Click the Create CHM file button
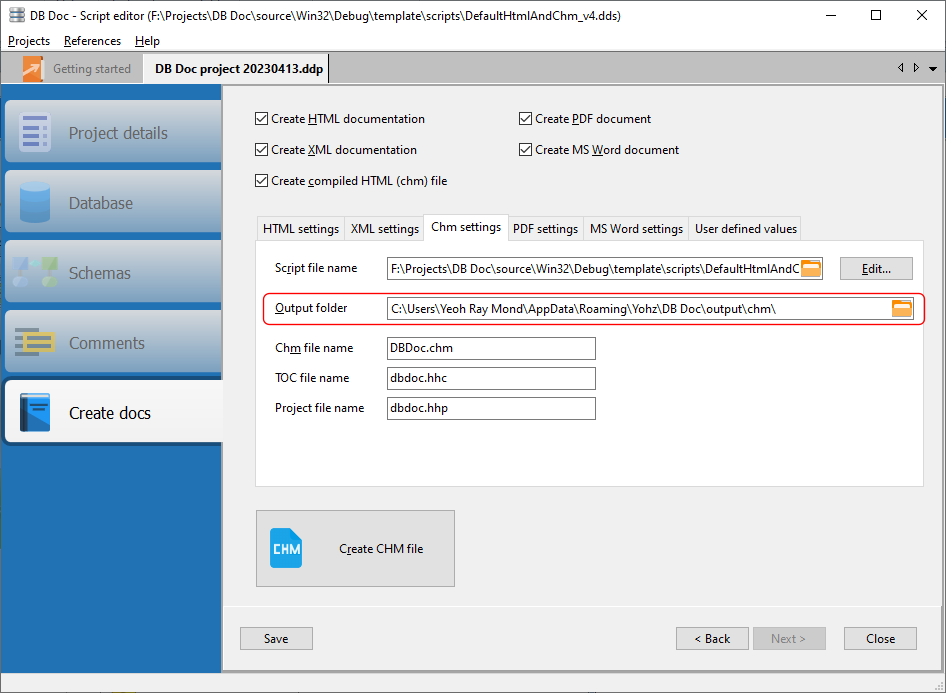 [355, 548]
